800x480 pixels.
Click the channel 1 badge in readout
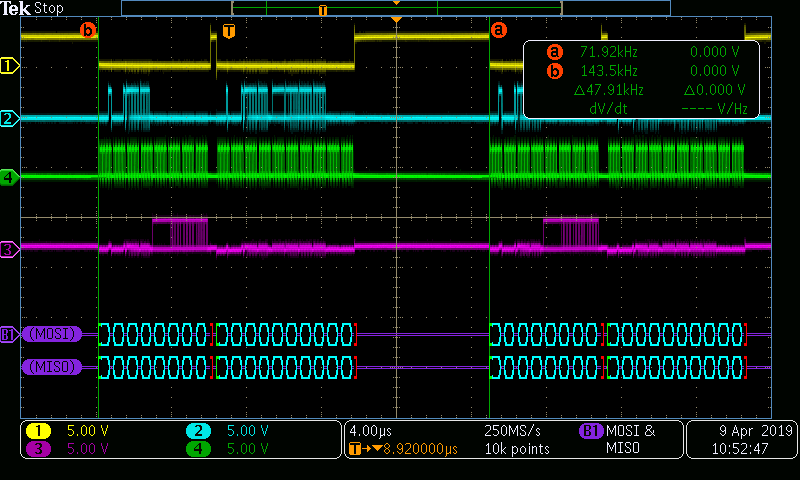(x=38, y=431)
